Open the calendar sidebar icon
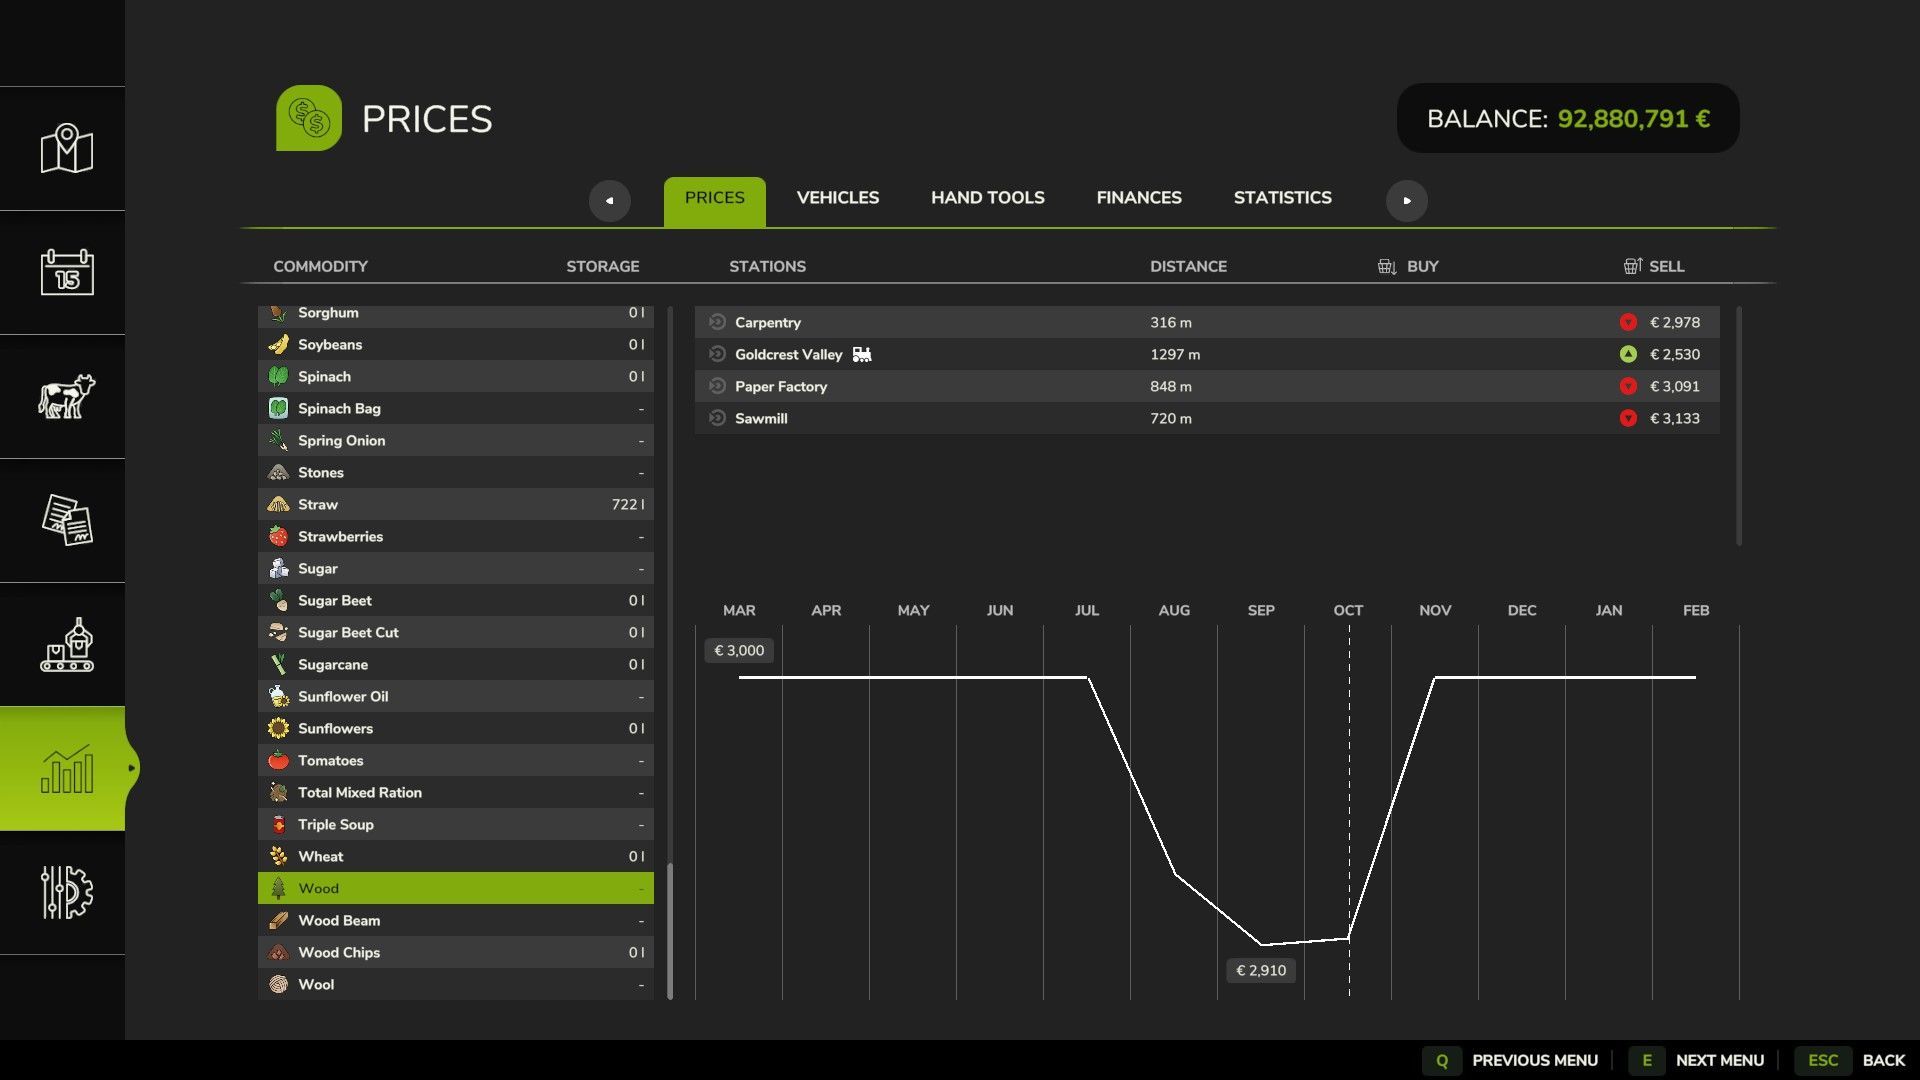 (x=66, y=272)
